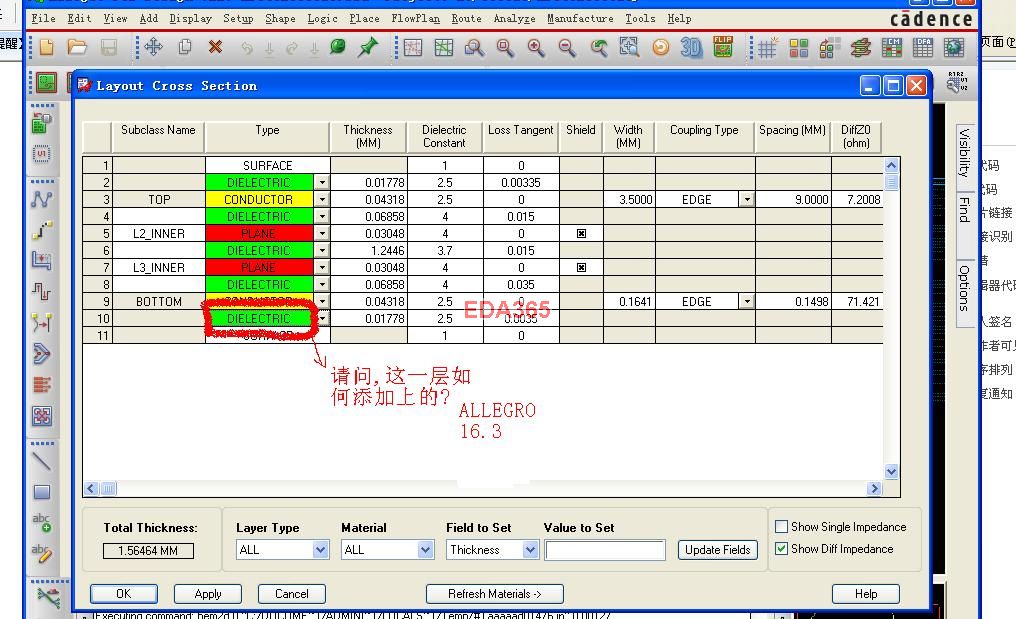Viewport: 1016px width, 619px height.
Task: Click the Update Fields button
Action: point(717,550)
